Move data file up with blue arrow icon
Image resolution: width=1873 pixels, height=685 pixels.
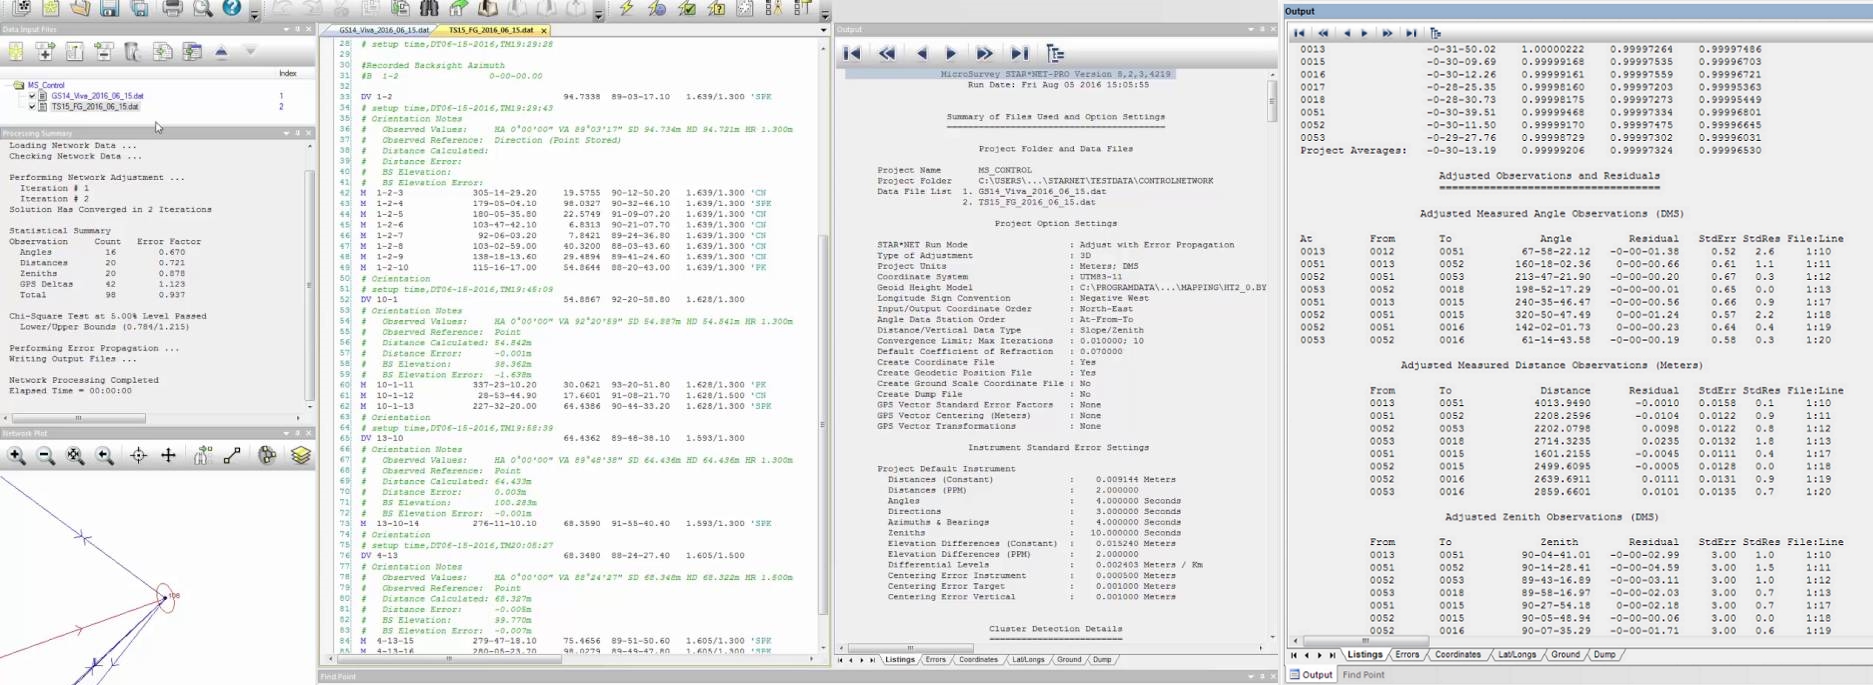[221, 51]
